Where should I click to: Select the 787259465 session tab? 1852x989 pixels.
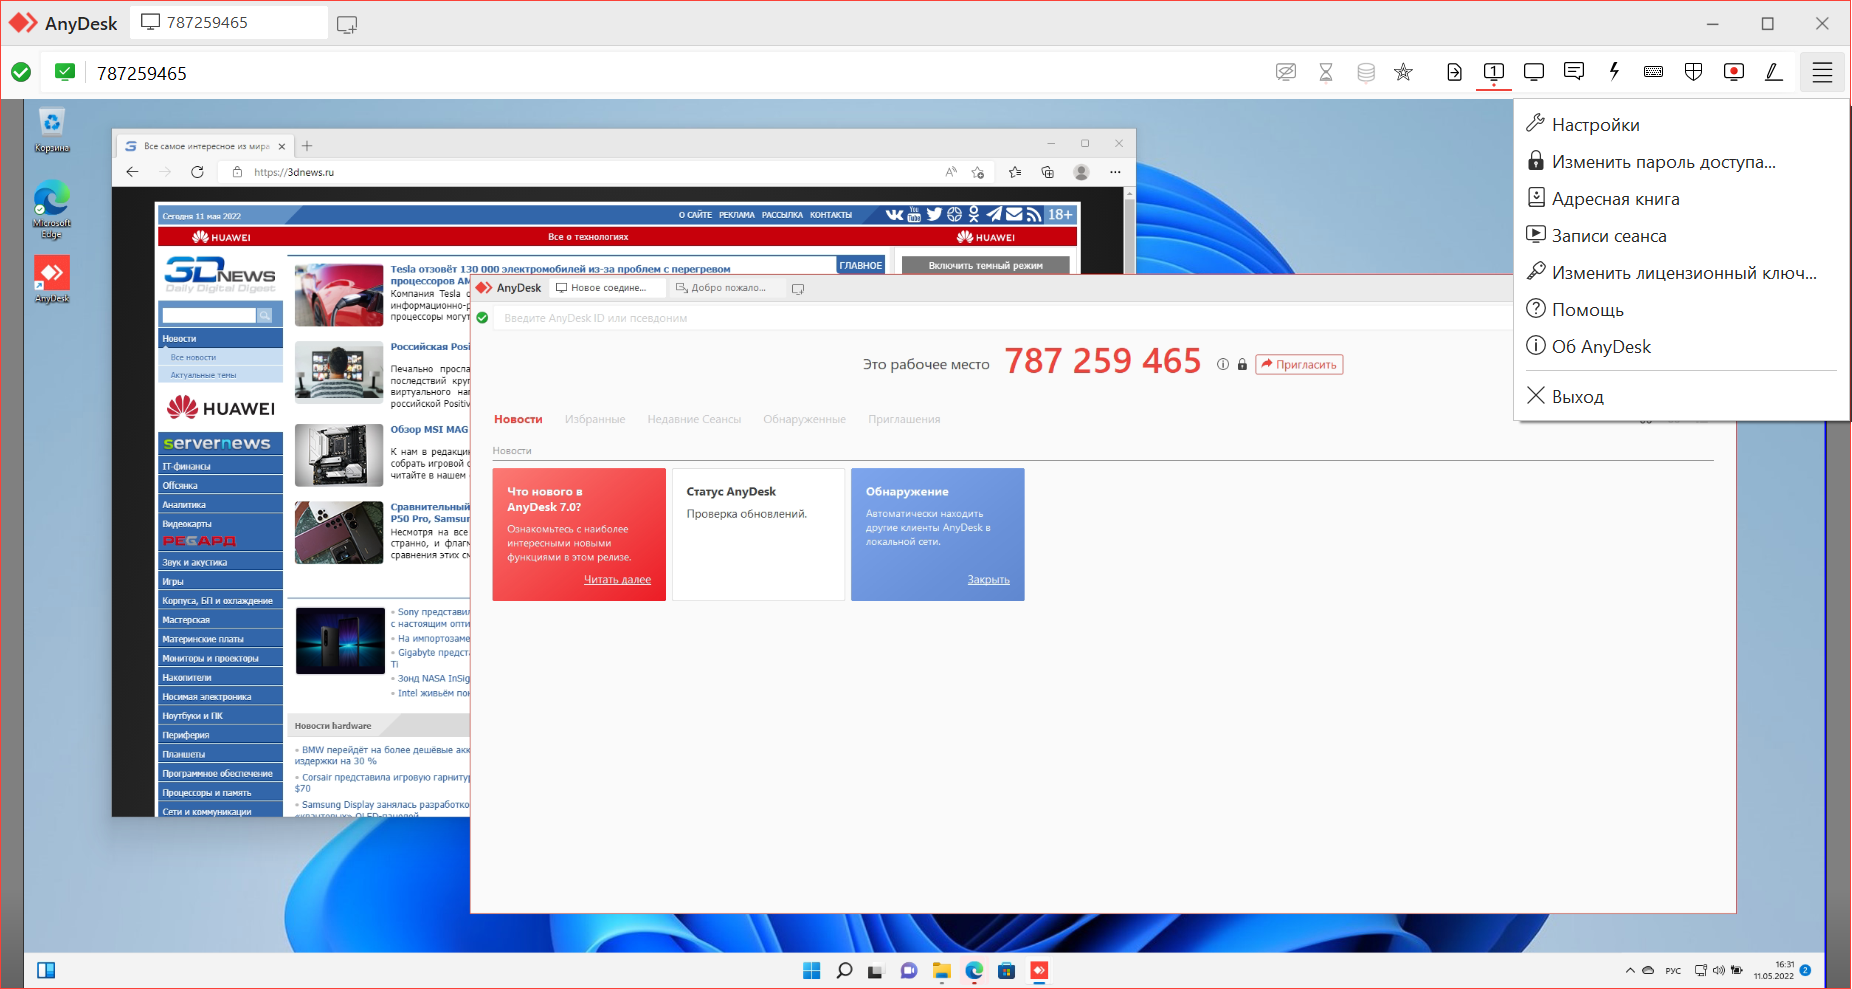point(228,23)
